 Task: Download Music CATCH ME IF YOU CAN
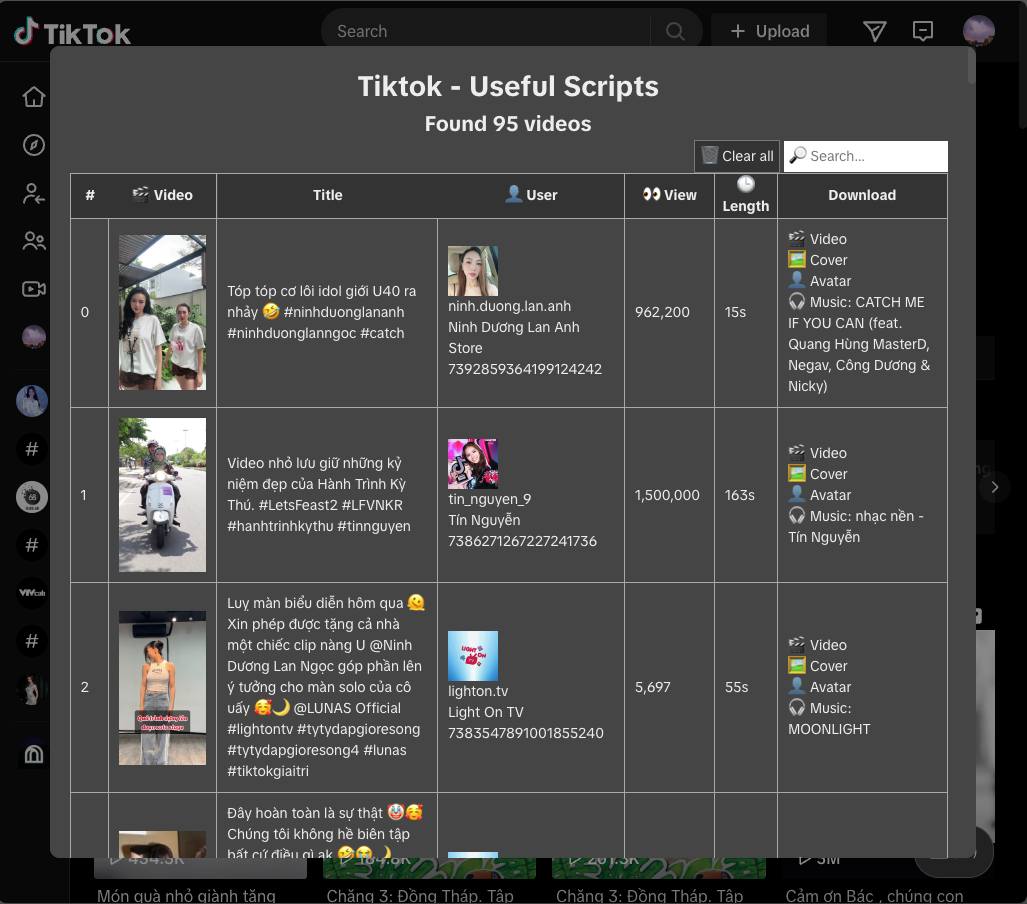859,344
